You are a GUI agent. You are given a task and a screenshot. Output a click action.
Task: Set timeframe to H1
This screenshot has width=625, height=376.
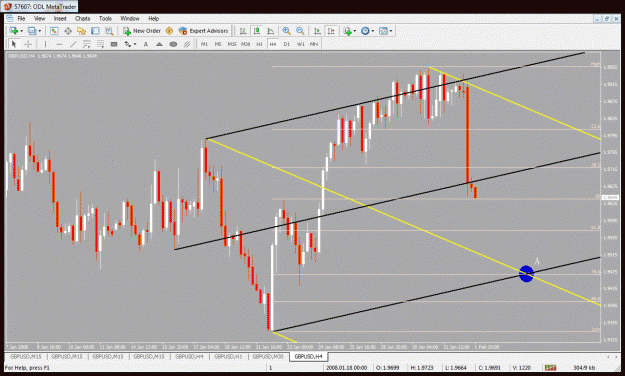(x=259, y=44)
